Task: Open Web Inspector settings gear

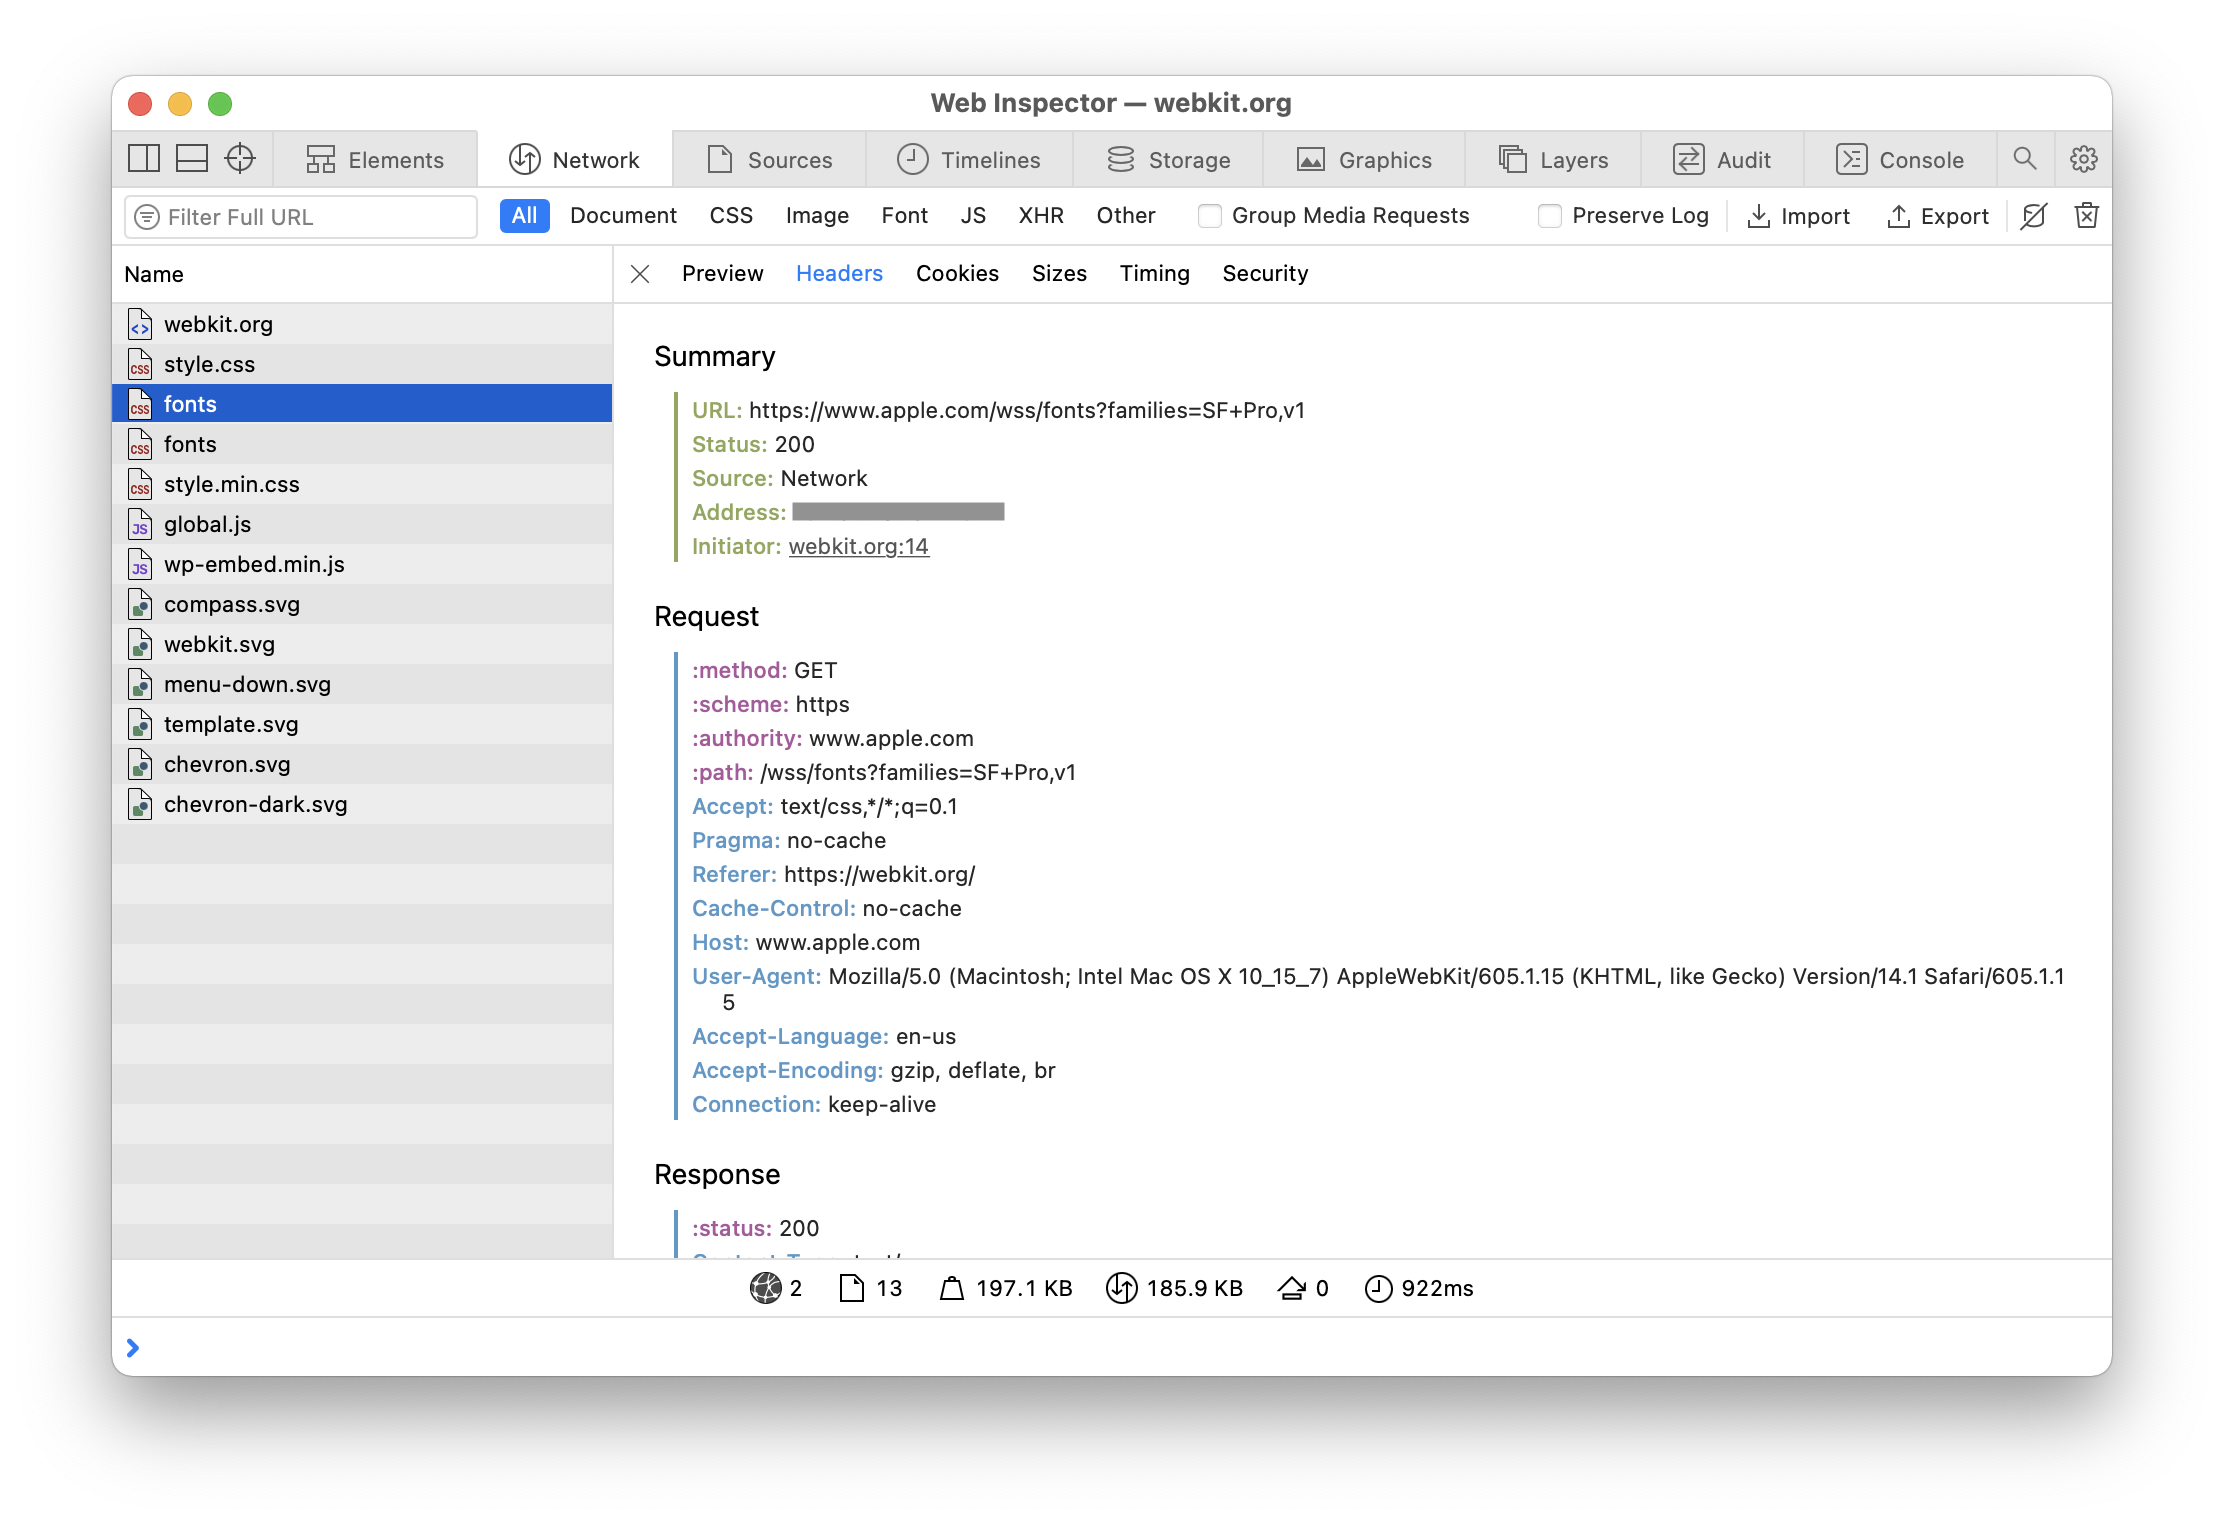Action: (2083, 159)
